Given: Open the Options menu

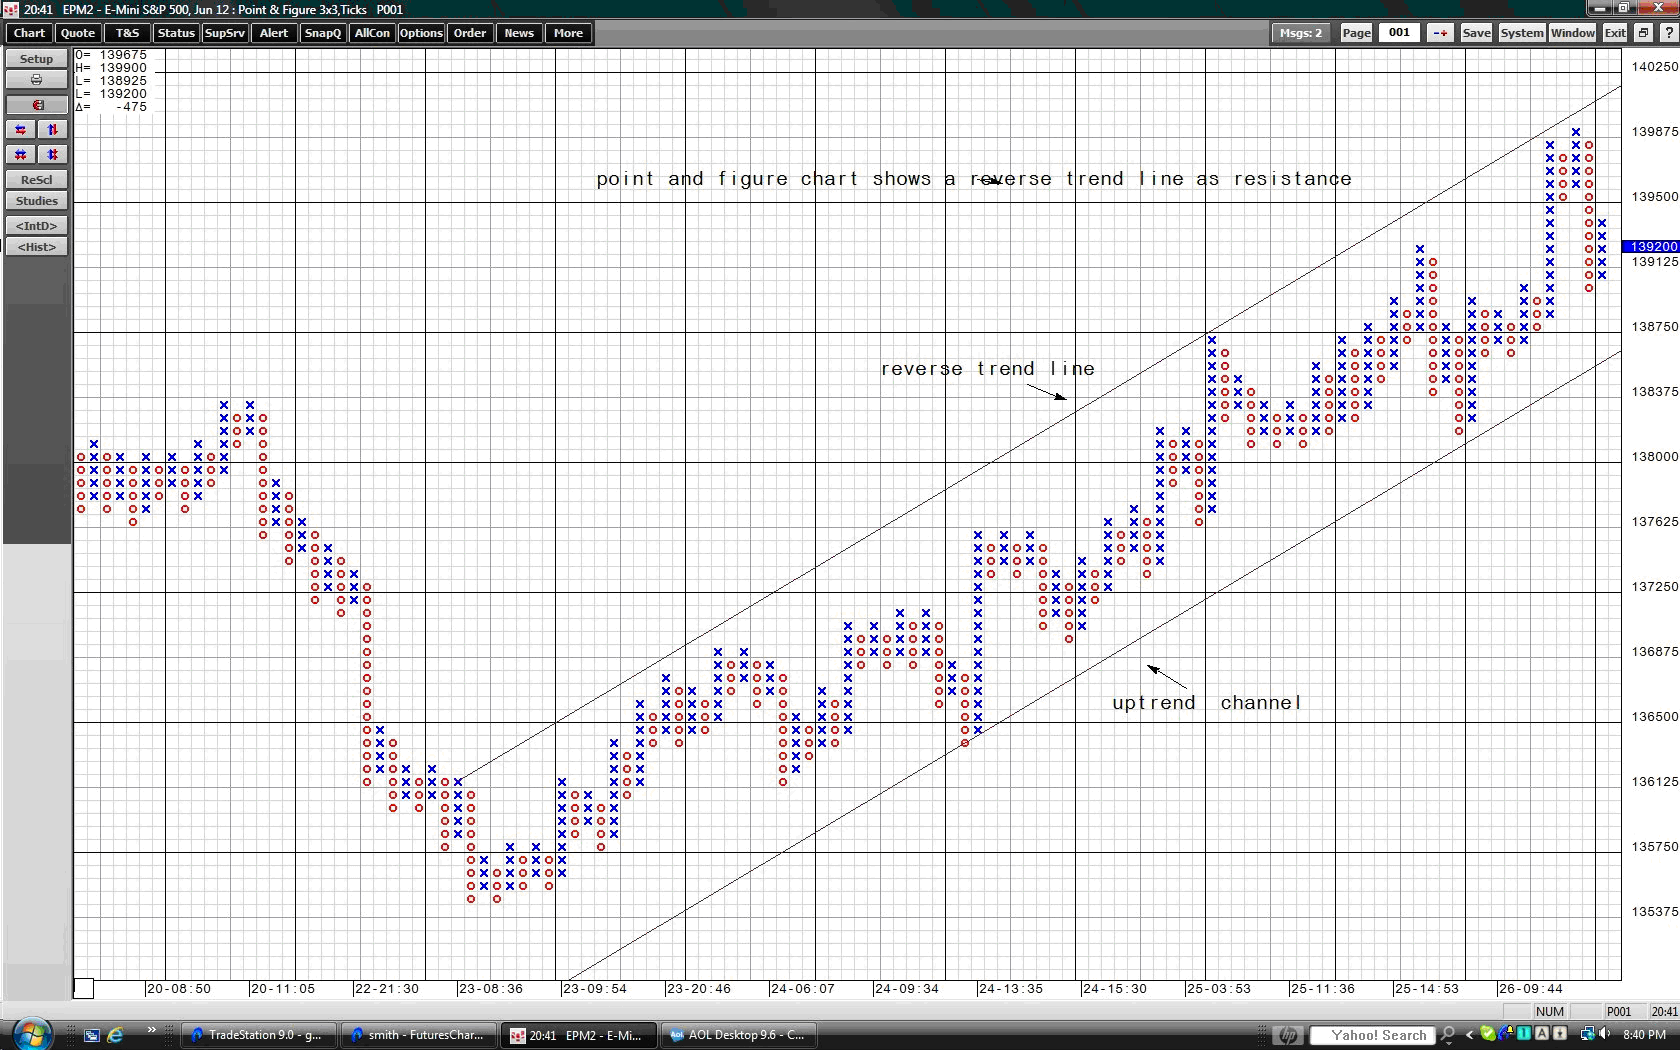Looking at the screenshot, I should click(x=421, y=33).
